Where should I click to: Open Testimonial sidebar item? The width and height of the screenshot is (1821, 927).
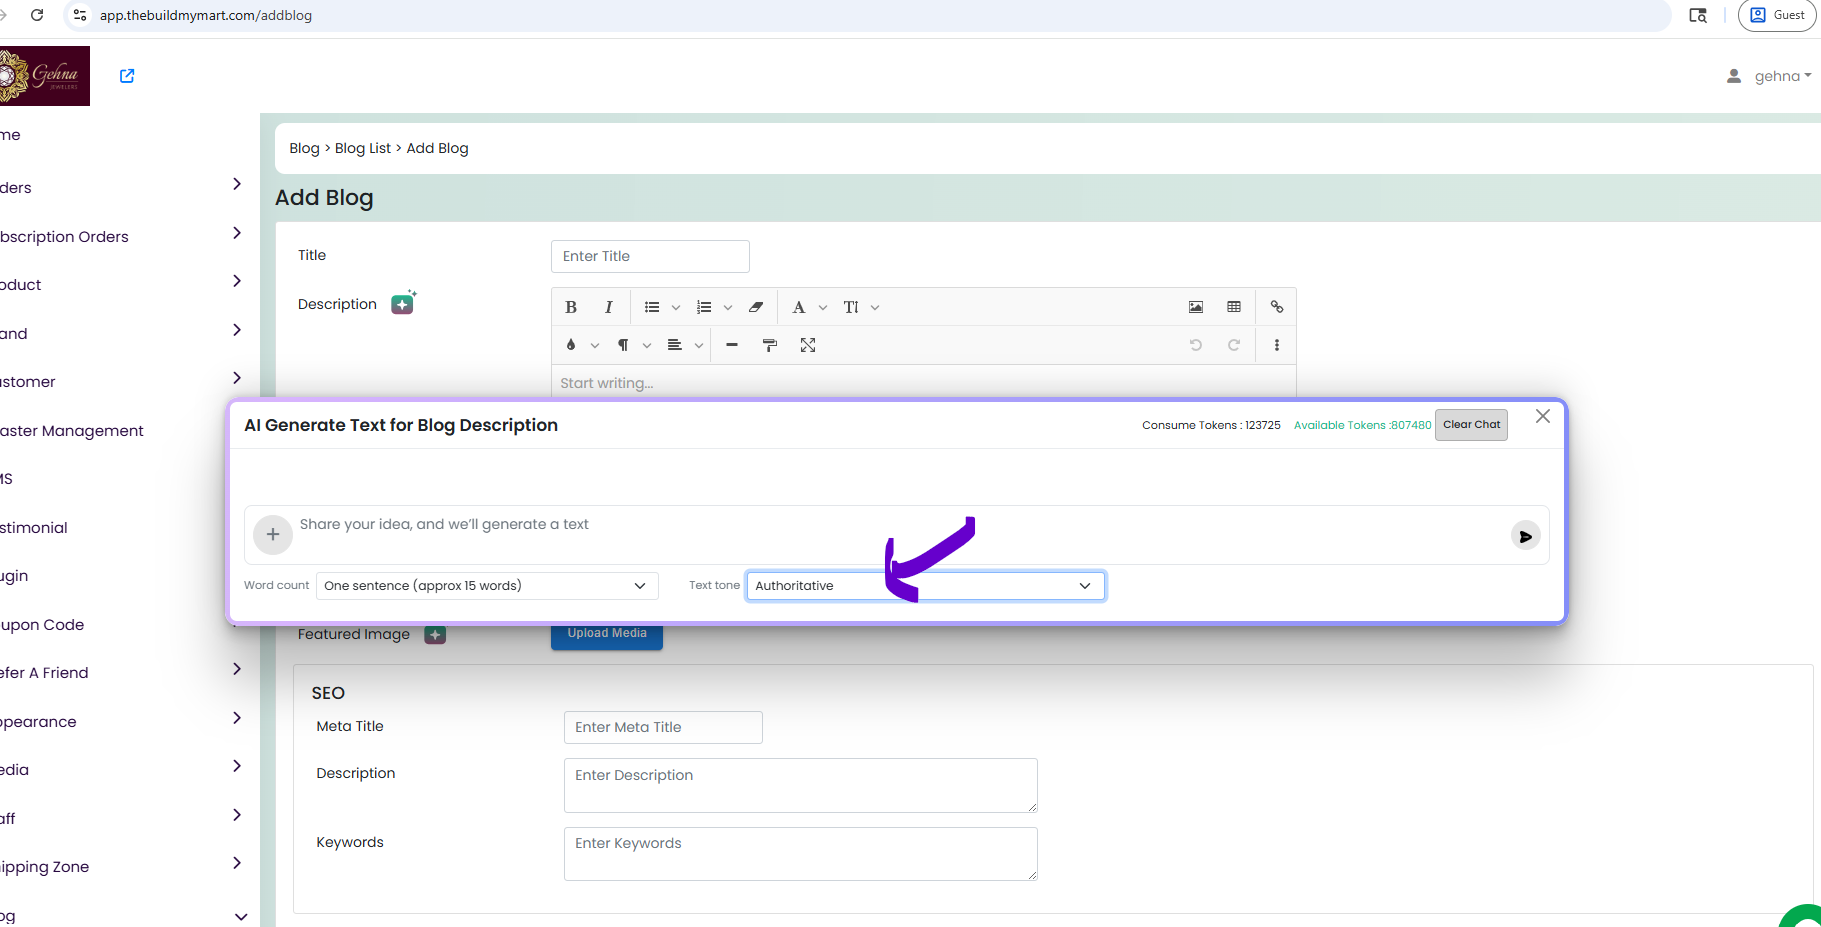point(34,528)
